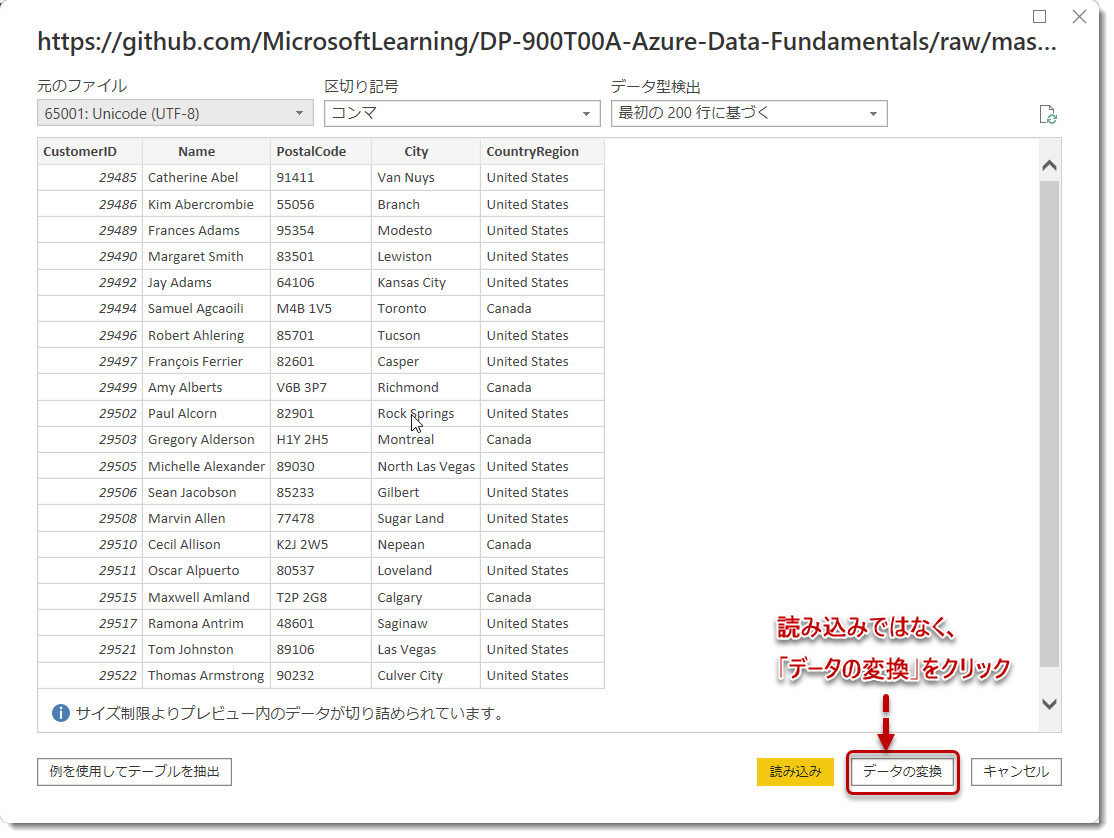Click the scrollbar down arrow

click(1049, 704)
